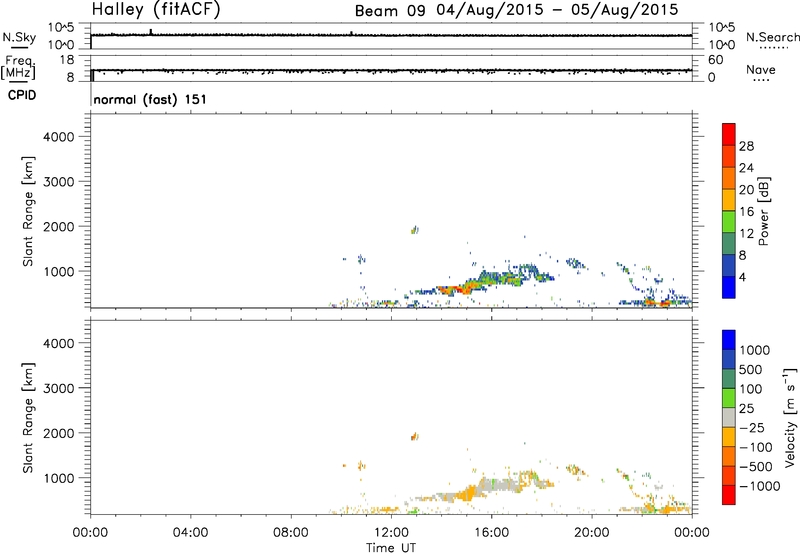
Task: Click the 'Slant Range [km]' label of power panel
Action: pyautogui.click(x=28, y=211)
